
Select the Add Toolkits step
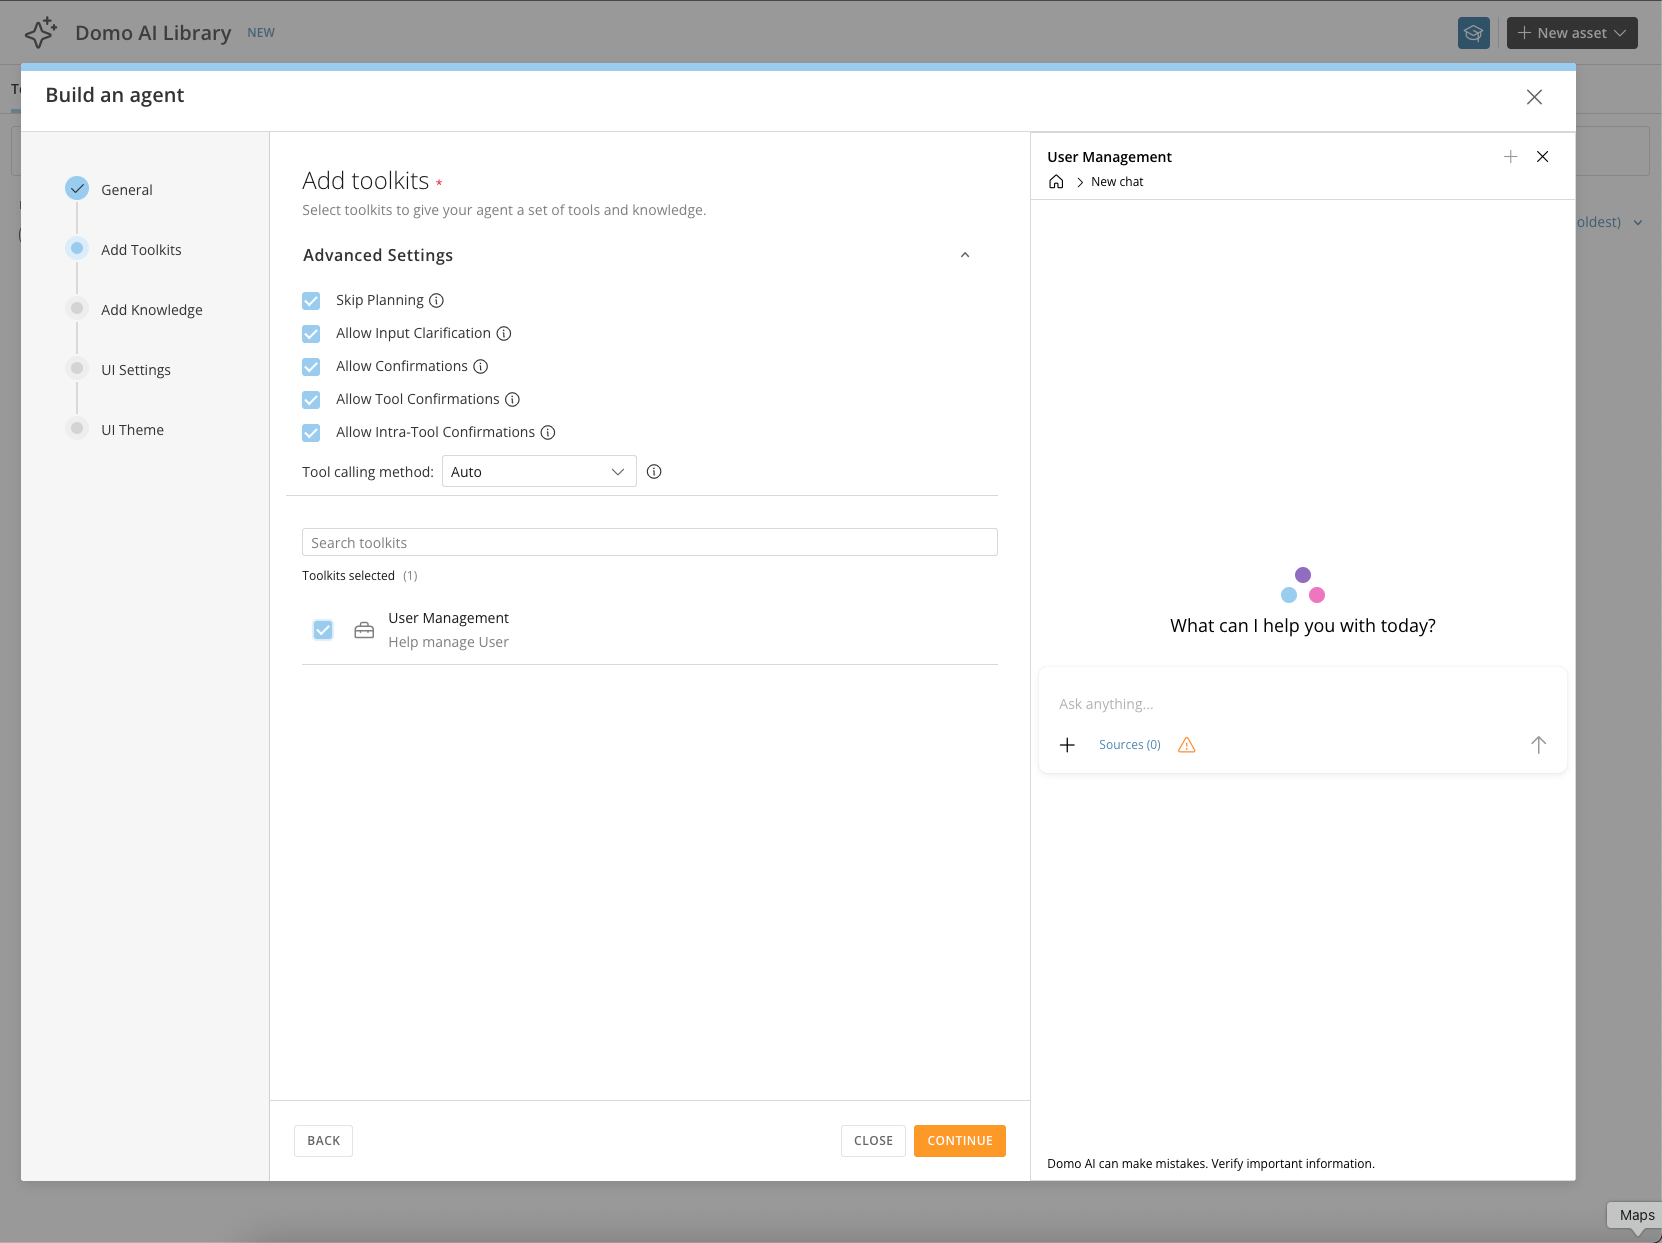tap(141, 250)
